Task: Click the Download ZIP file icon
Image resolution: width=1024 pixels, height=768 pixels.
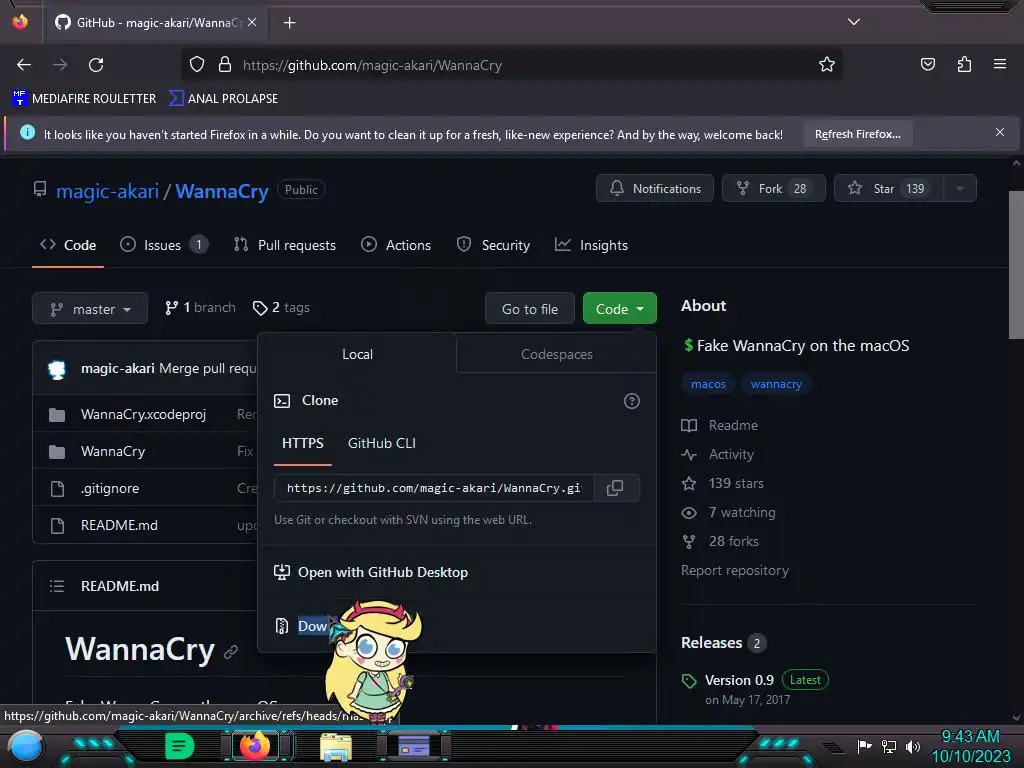Action: click(281, 626)
